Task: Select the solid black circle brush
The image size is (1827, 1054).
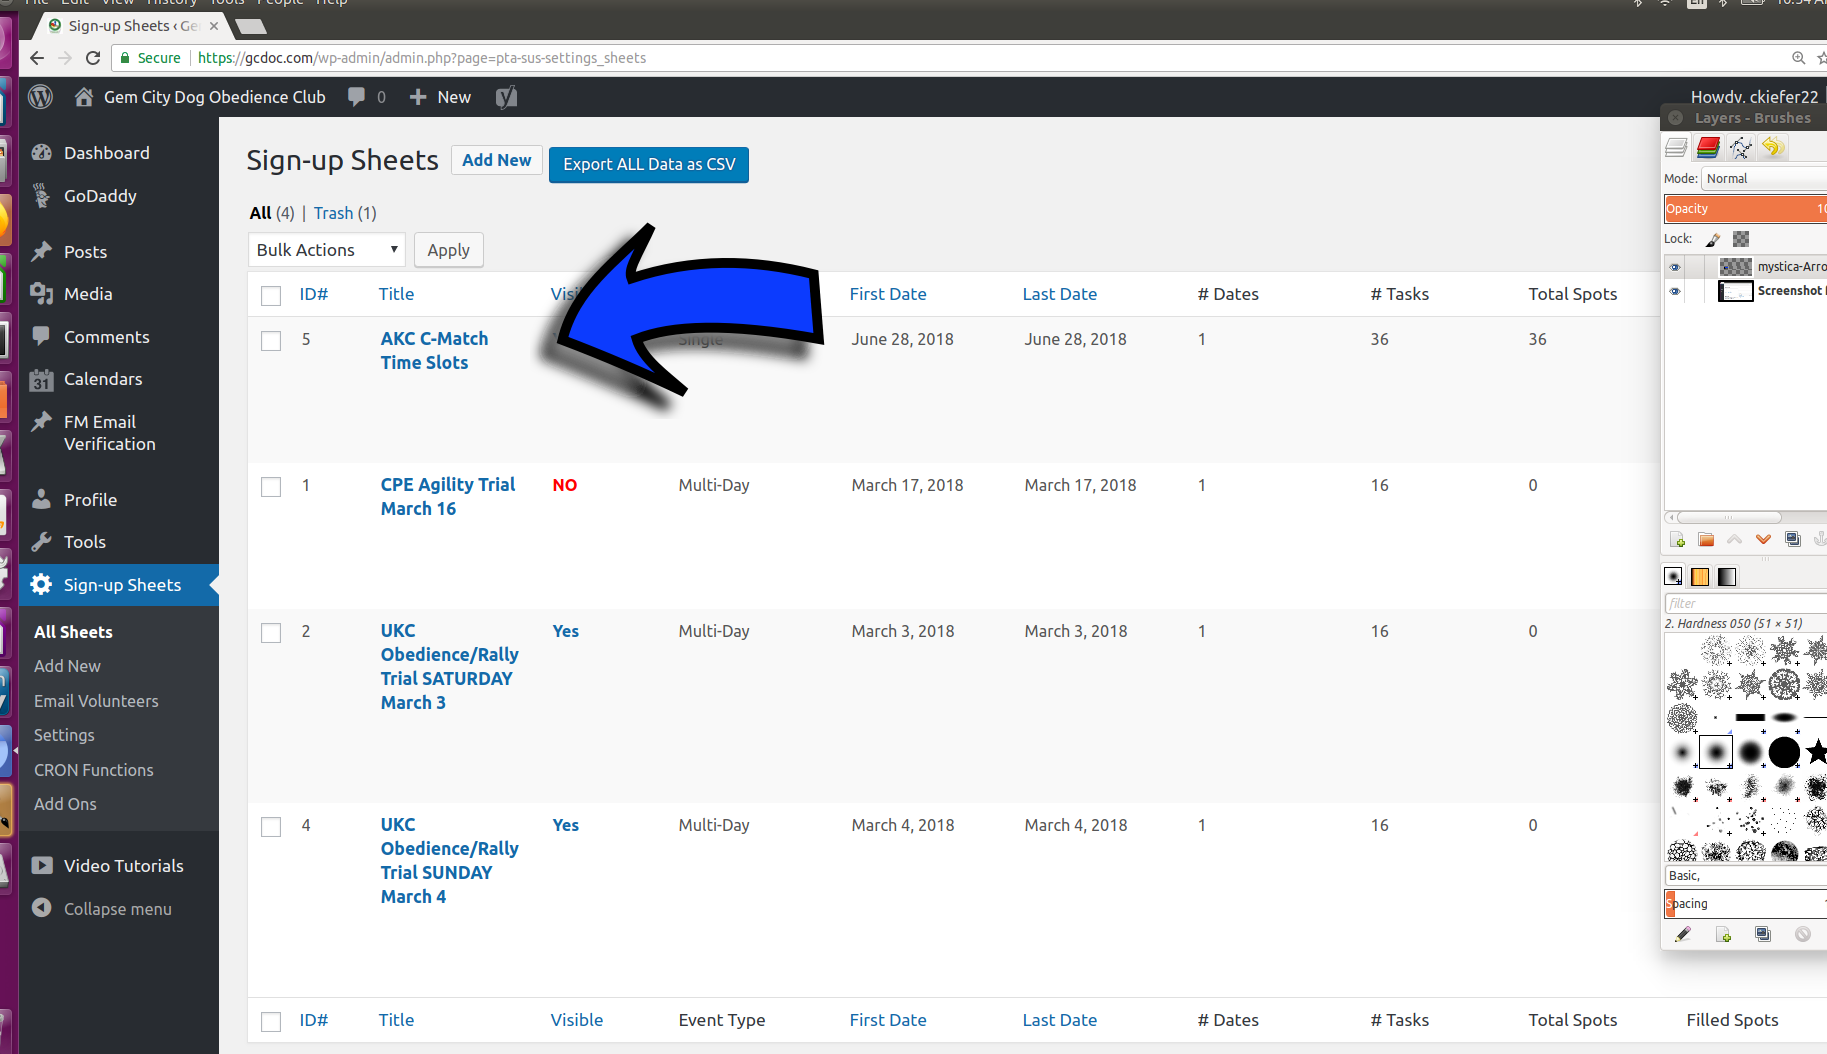Action: pyautogui.click(x=1783, y=752)
